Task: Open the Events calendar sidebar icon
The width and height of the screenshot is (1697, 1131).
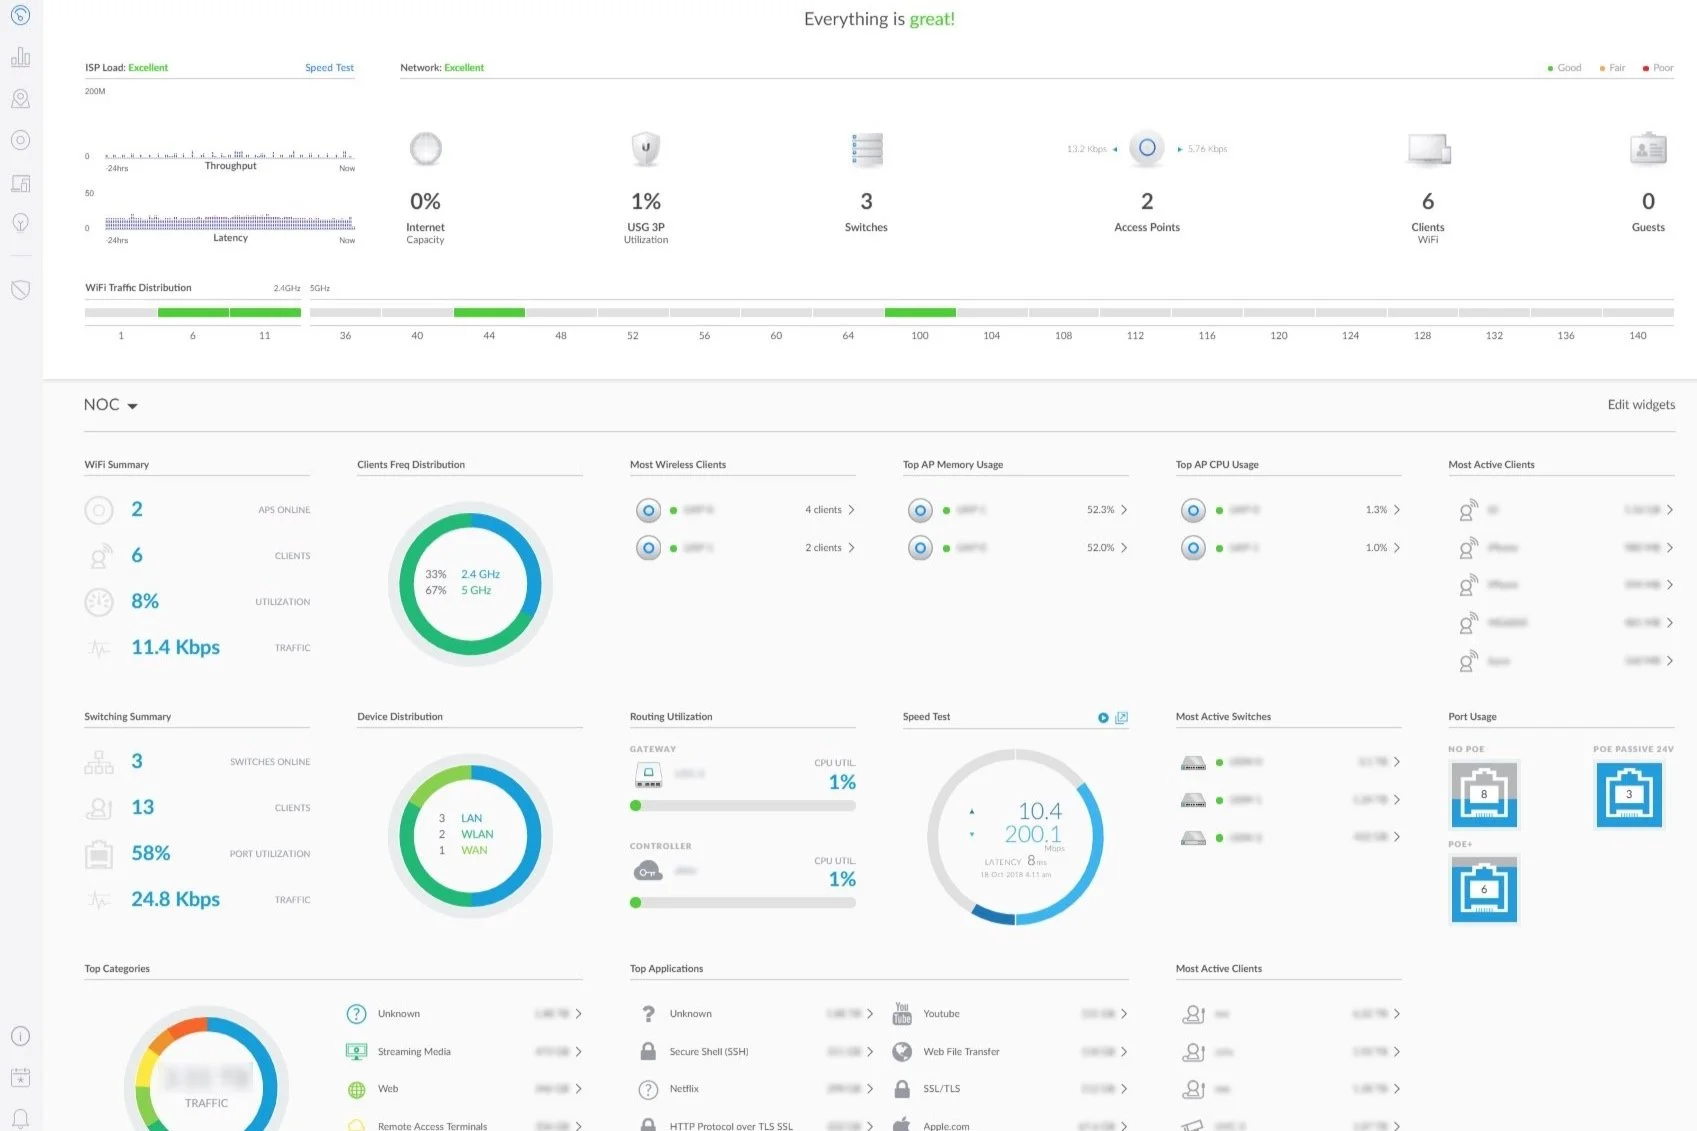Action: 20,1077
